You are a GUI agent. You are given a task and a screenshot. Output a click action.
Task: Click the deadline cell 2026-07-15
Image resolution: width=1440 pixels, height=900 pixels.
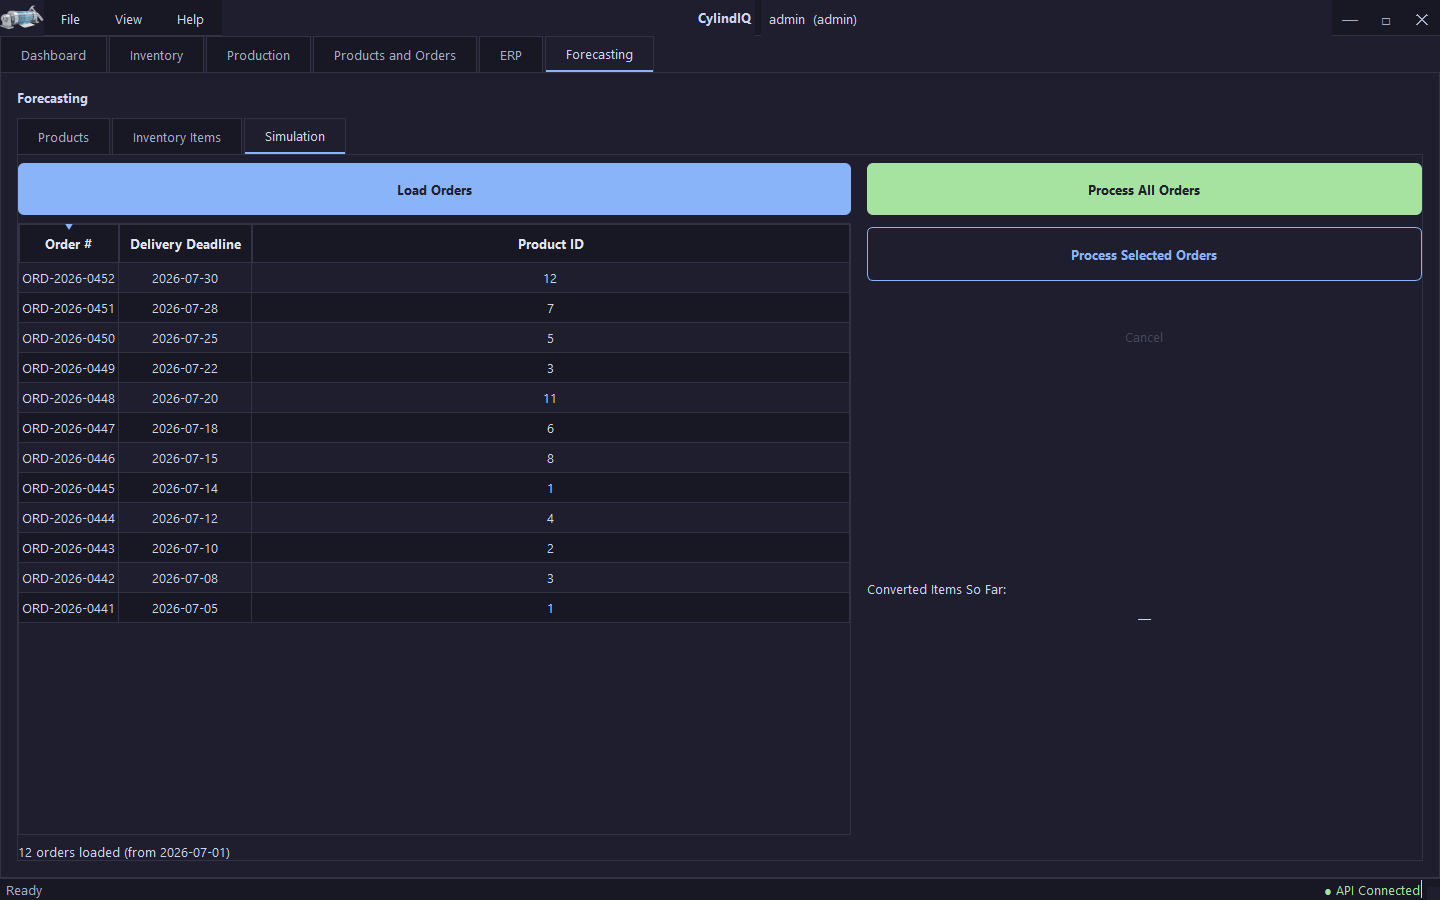point(185,458)
